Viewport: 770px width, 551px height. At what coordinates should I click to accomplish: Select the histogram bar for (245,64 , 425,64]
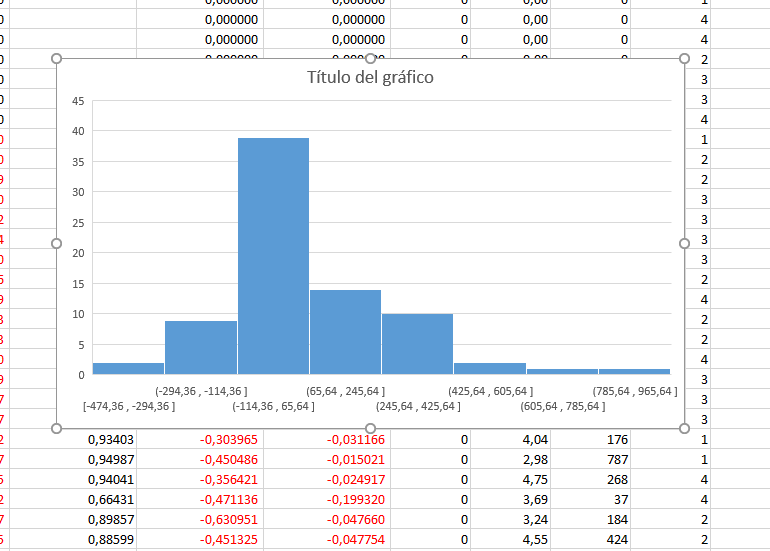[x=417, y=344]
